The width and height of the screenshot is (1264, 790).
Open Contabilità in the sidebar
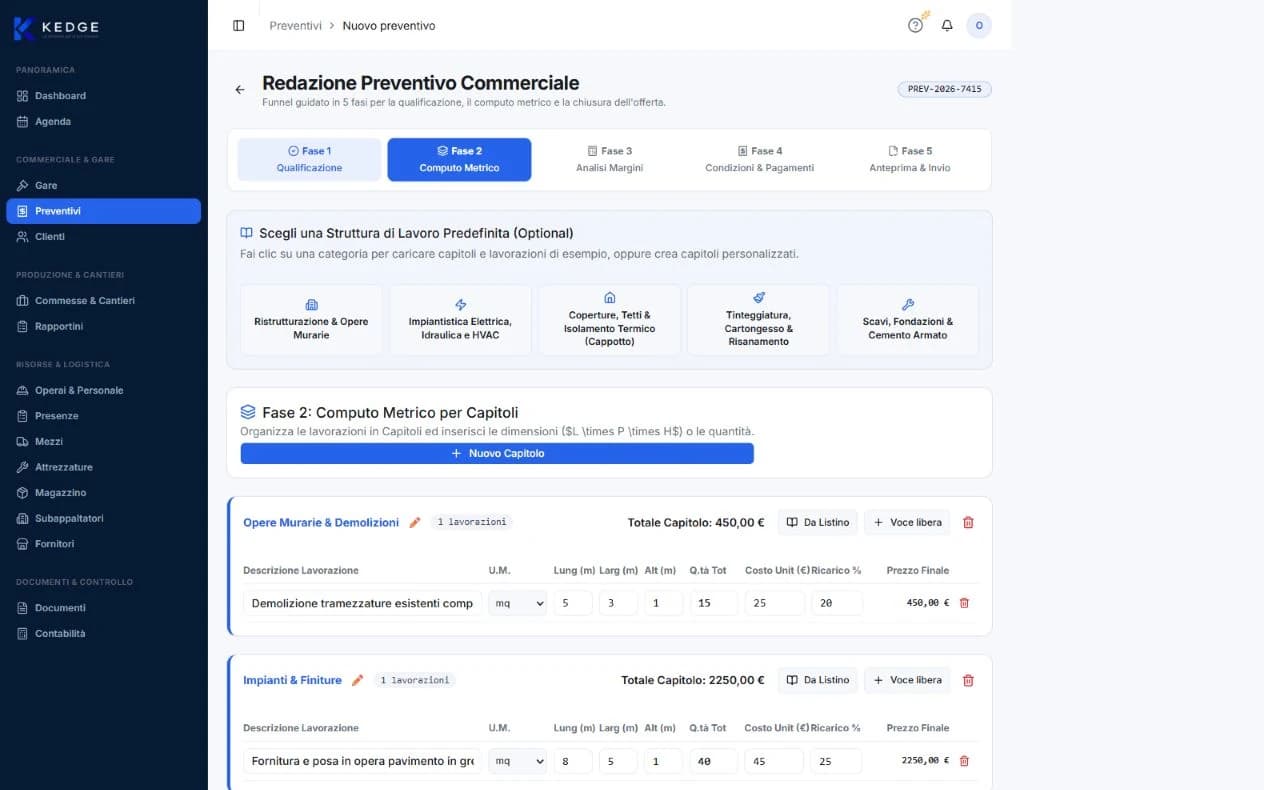click(x=104, y=634)
